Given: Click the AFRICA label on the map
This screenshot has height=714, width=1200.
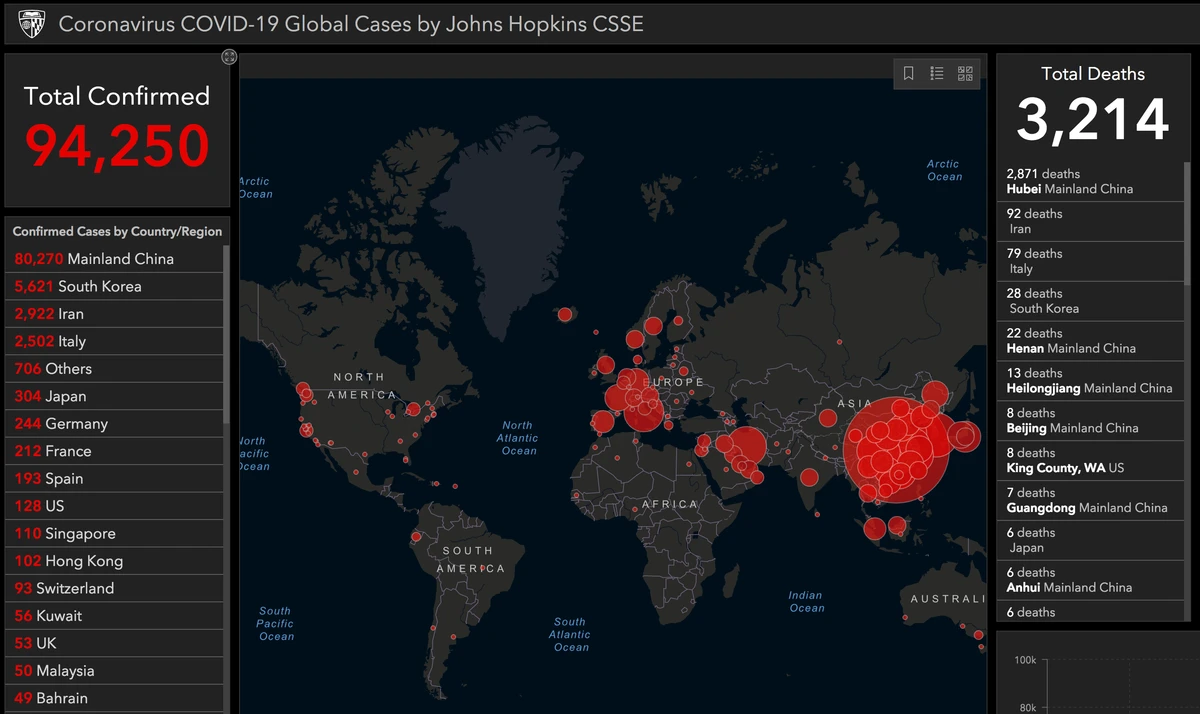Looking at the screenshot, I should click(669, 504).
